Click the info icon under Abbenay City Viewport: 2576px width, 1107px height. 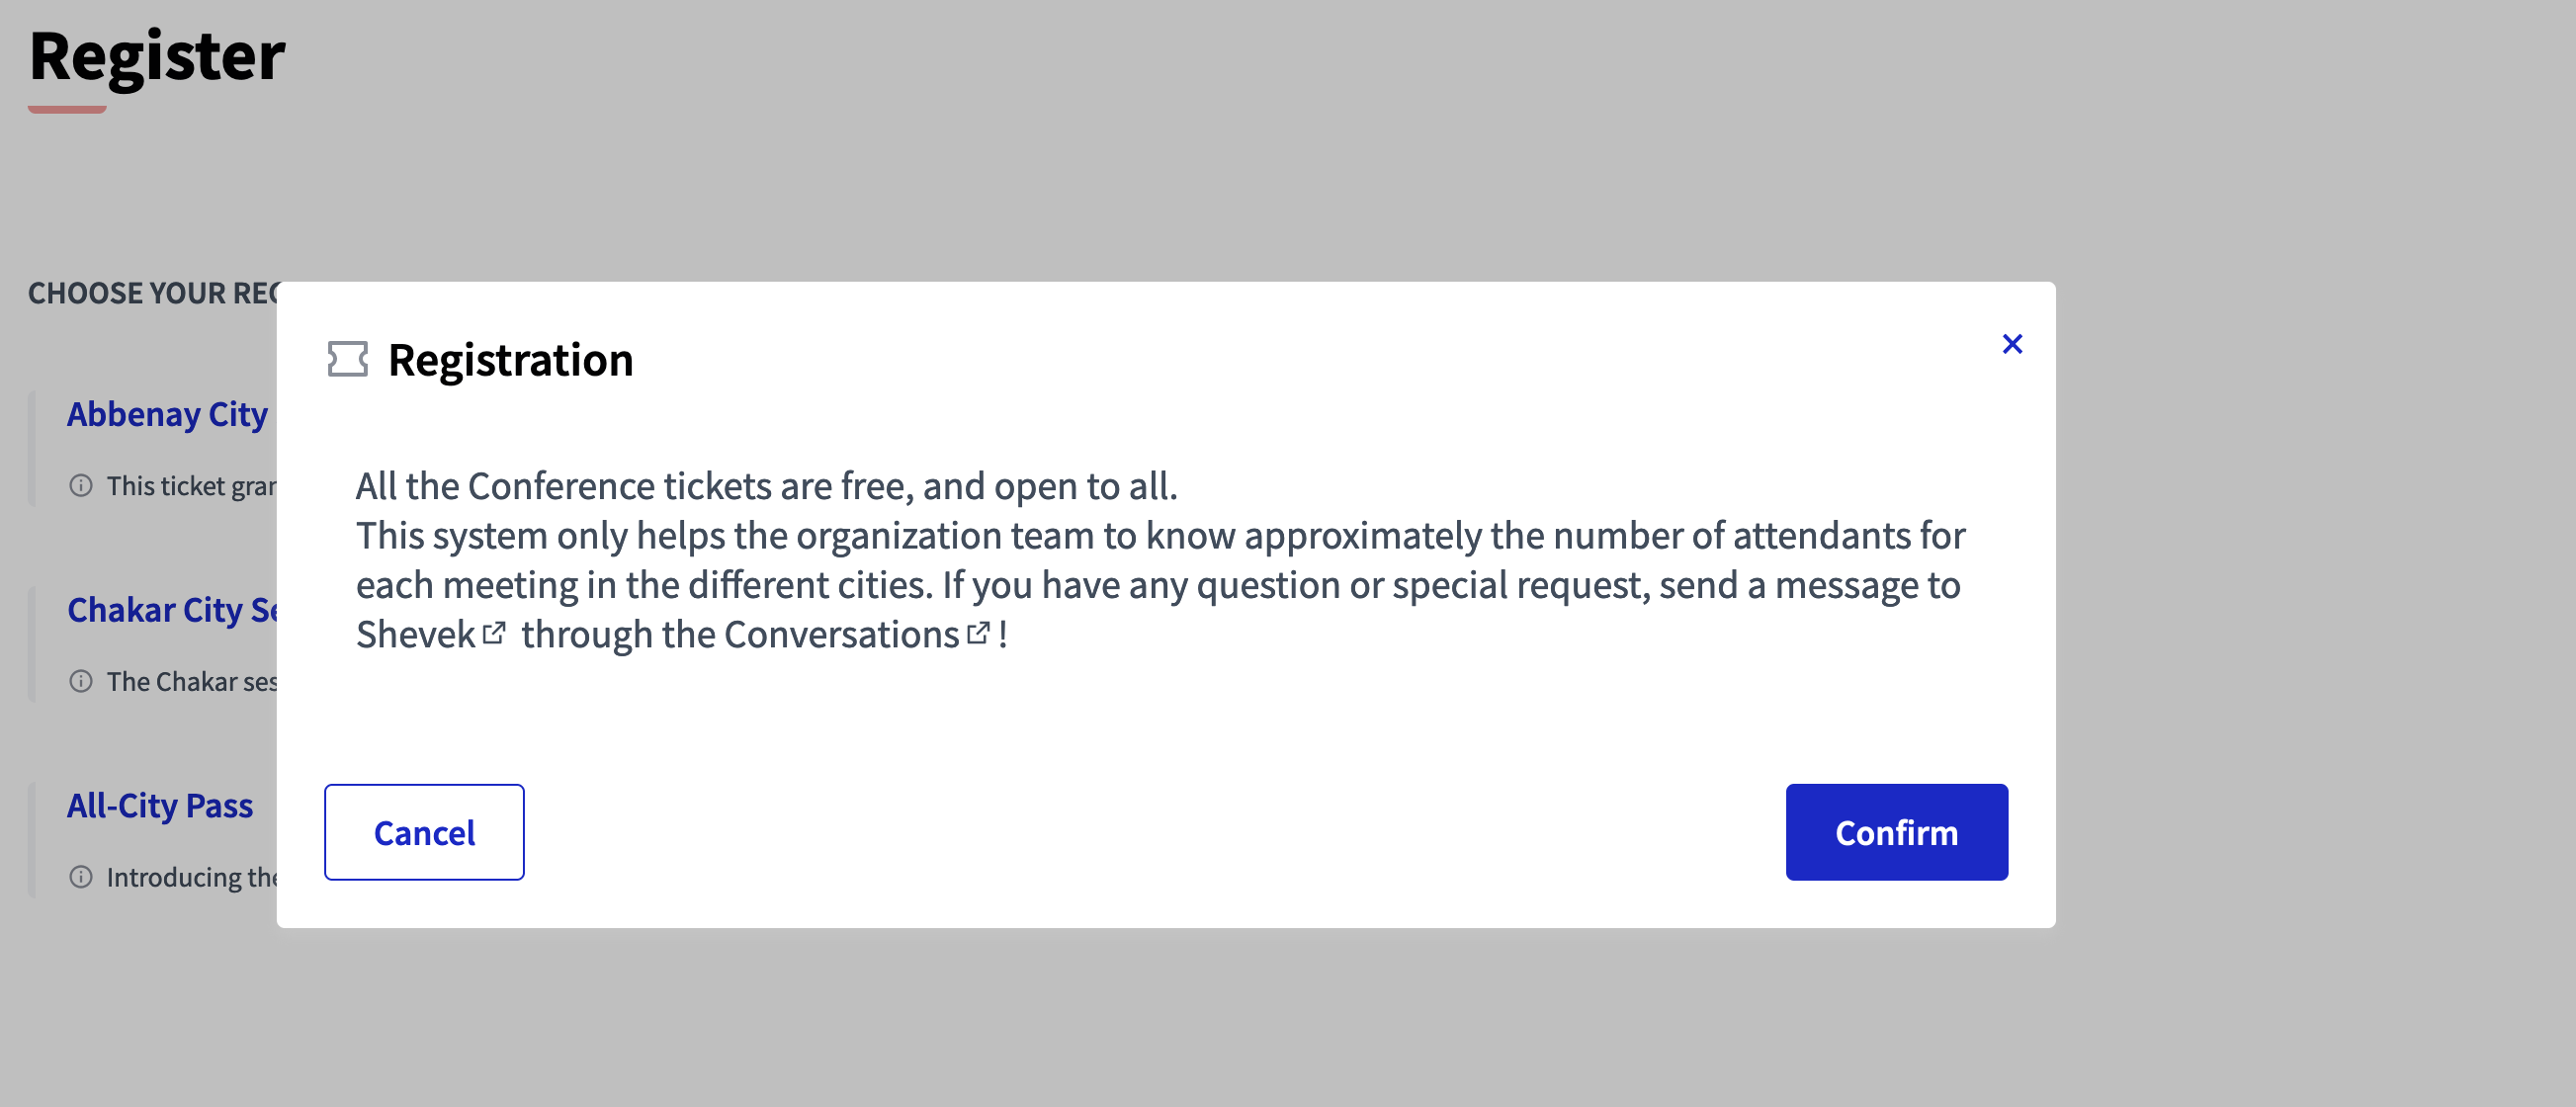[x=80, y=486]
